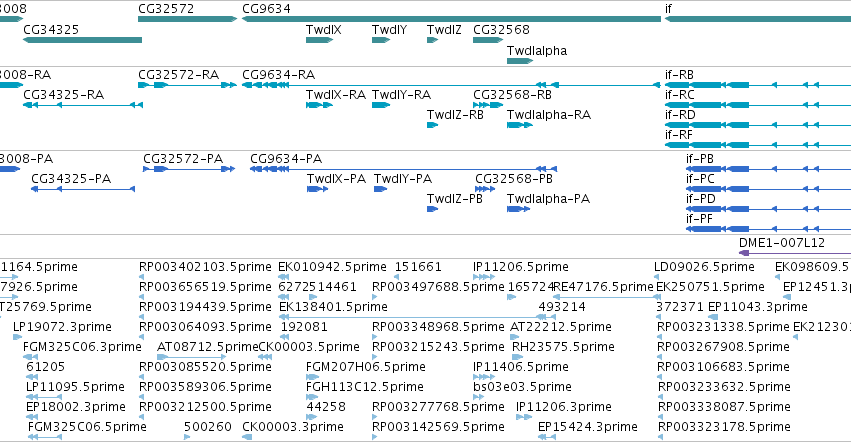Click the EK138401.5prime EST label
This screenshot has height=442, width=851.
click(x=333, y=307)
